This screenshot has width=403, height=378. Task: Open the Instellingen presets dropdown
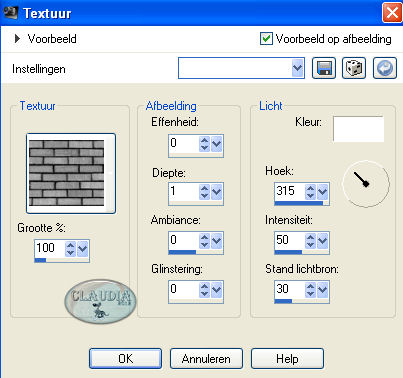click(x=297, y=68)
